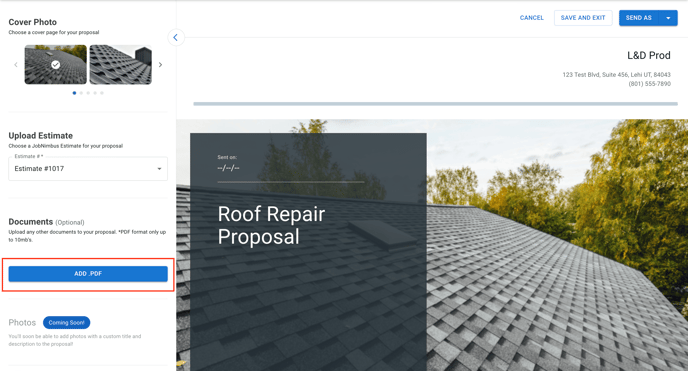Click Save and Exit
Image resolution: width=688 pixels, height=371 pixels.
[x=583, y=18]
